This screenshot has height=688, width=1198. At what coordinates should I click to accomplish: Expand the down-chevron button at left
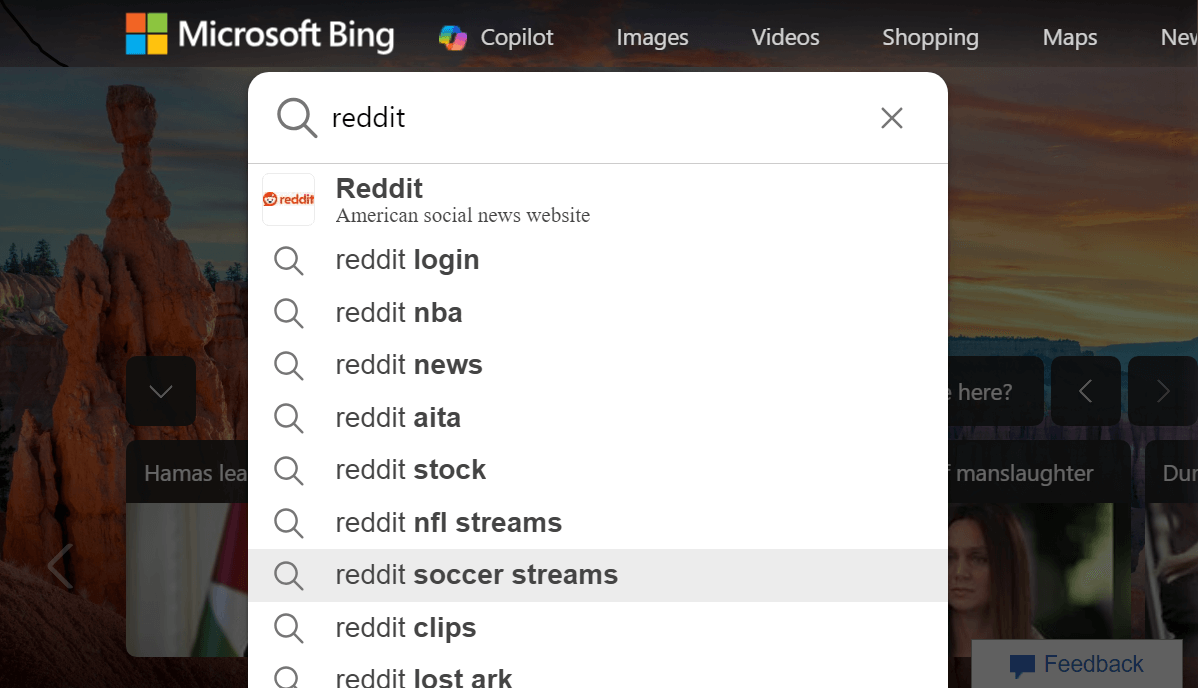[x=160, y=391]
